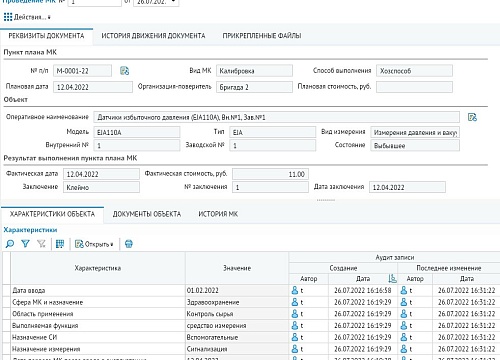Click the Модель field EIA110A

click(x=137, y=132)
